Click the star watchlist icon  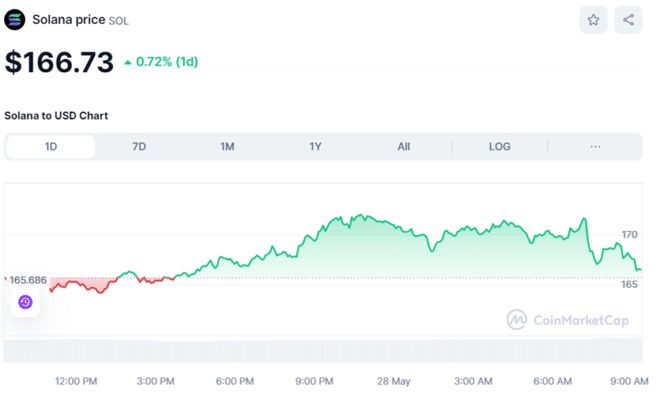click(593, 20)
